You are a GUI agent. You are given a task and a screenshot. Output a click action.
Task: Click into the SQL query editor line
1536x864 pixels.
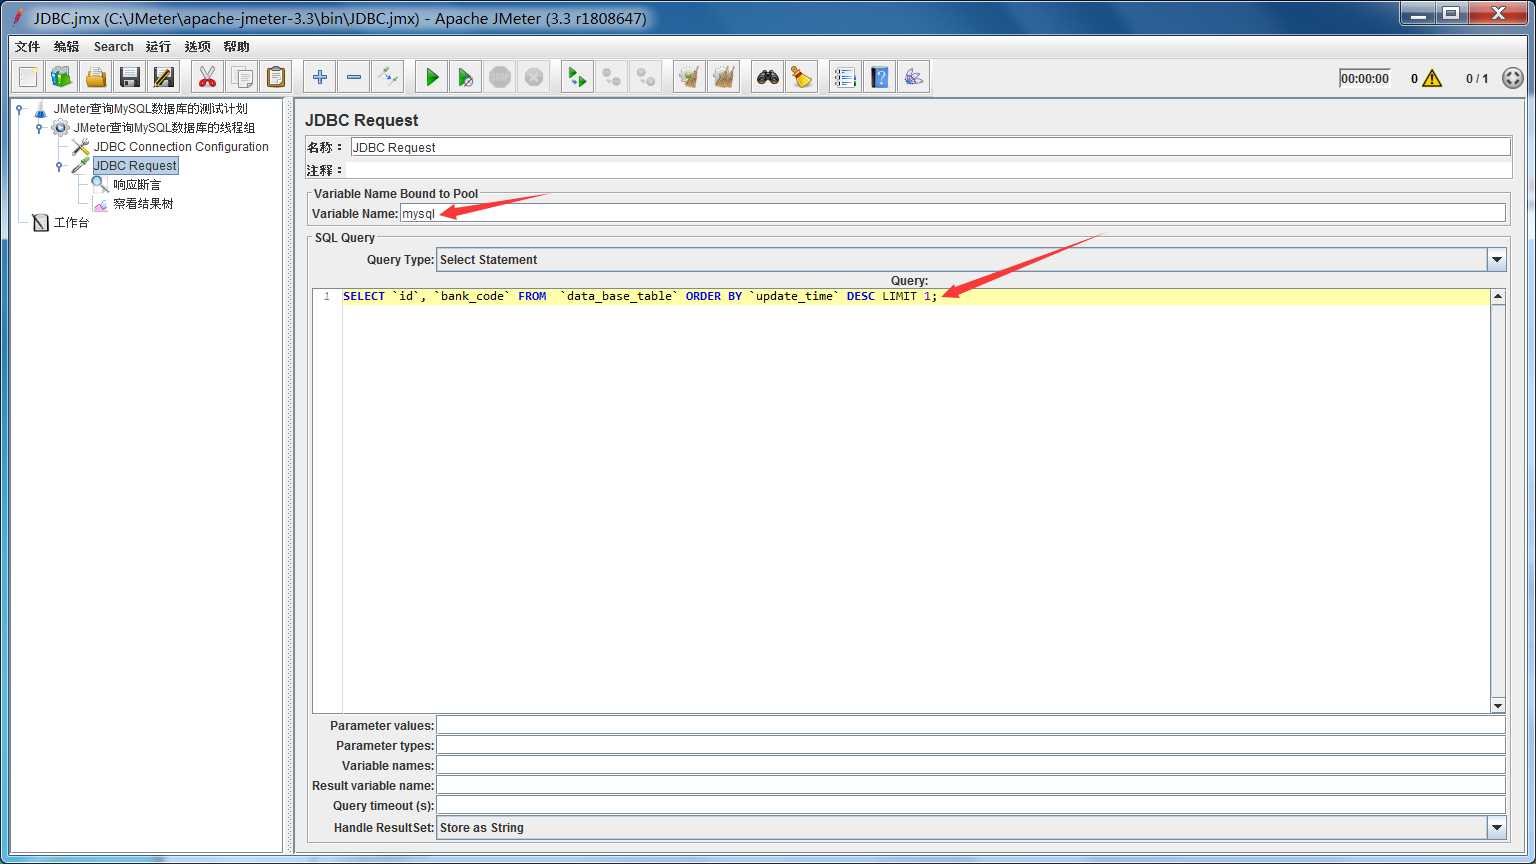916,297
